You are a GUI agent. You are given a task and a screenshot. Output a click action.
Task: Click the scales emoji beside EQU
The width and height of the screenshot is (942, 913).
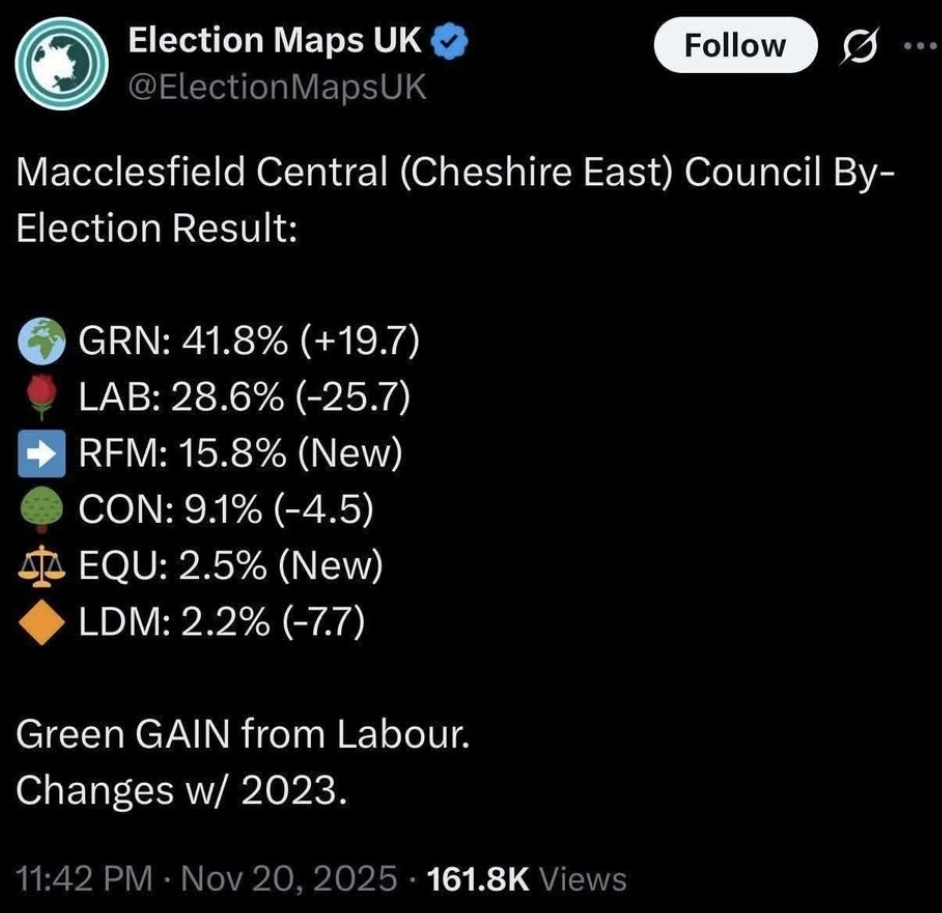coord(42,567)
